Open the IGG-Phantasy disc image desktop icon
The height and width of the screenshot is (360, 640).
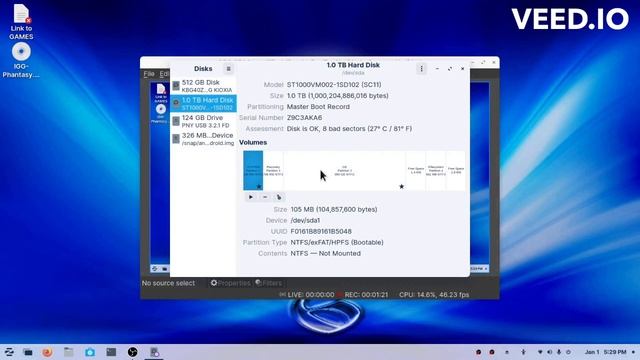(21, 61)
